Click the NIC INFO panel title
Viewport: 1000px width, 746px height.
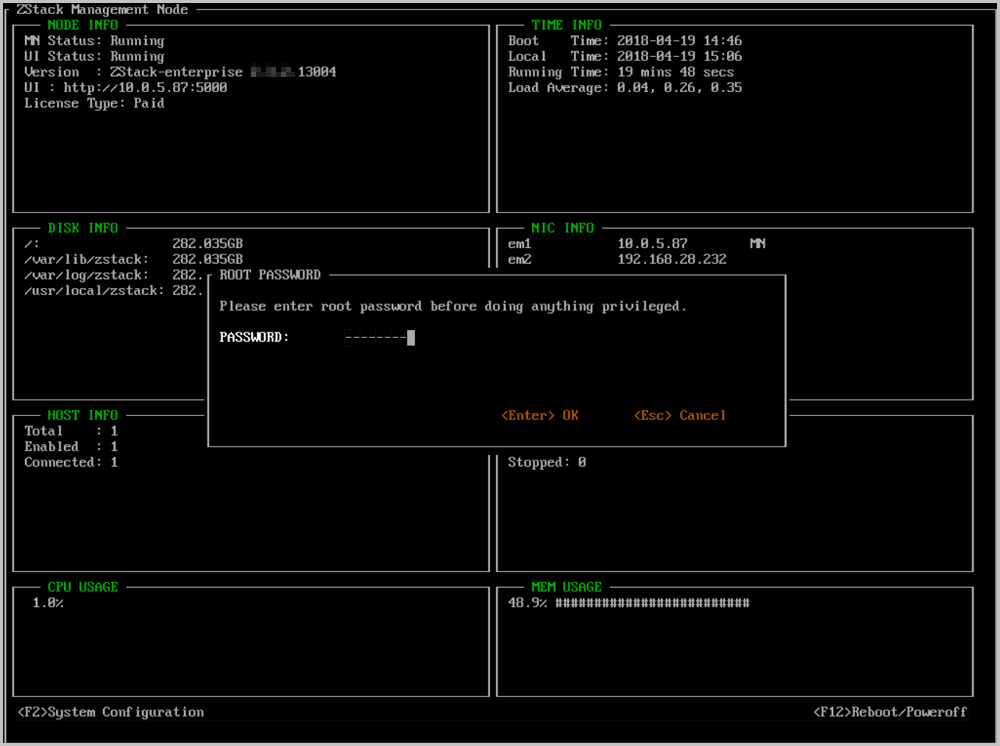click(562, 228)
